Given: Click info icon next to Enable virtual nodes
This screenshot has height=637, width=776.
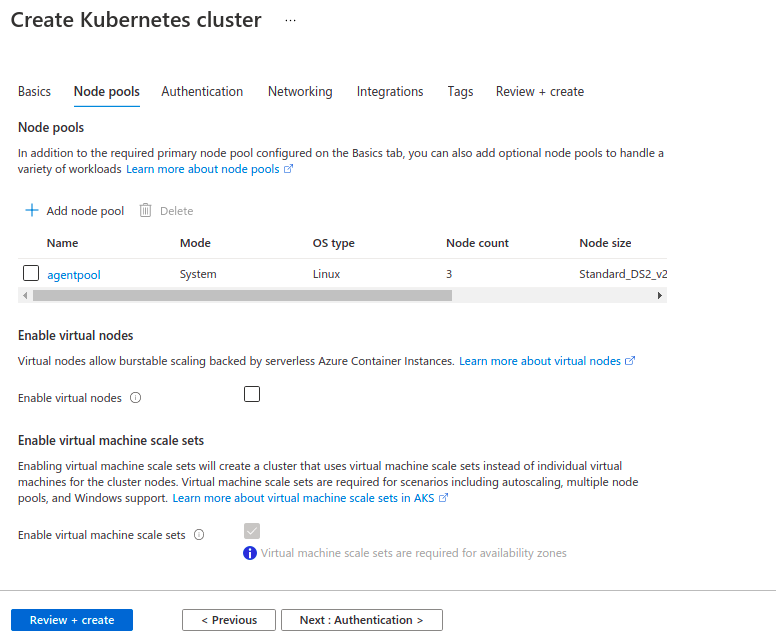Looking at the screenshot, I should click(136, 398).
